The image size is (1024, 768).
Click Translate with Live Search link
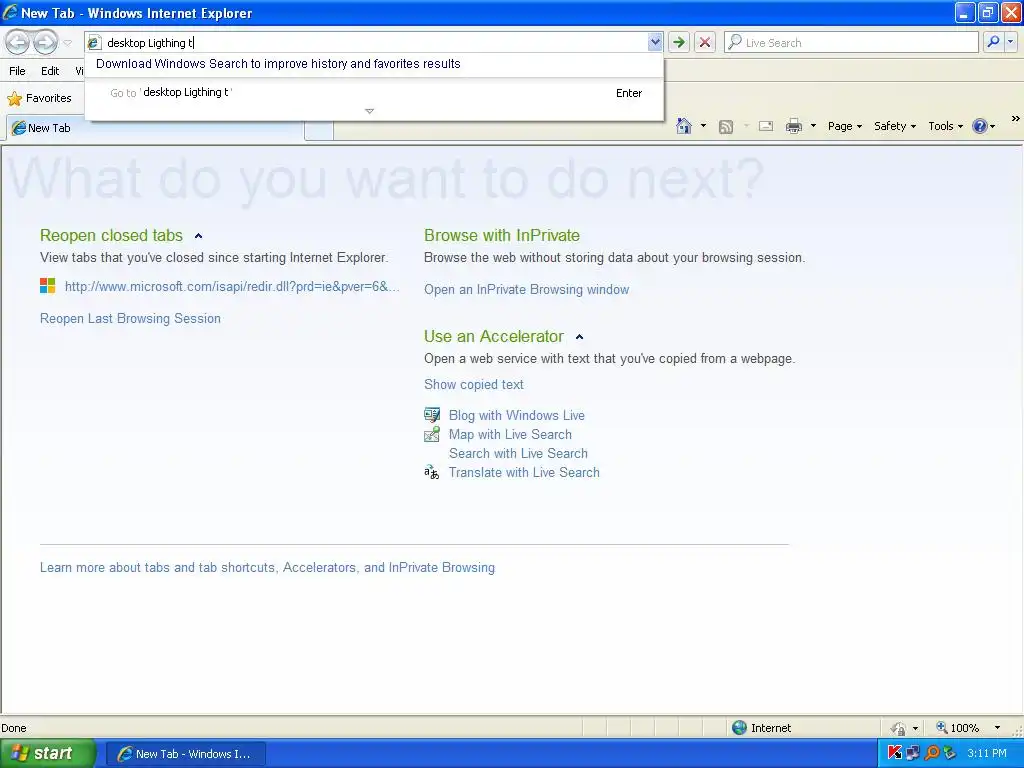(x=524, y=472)
